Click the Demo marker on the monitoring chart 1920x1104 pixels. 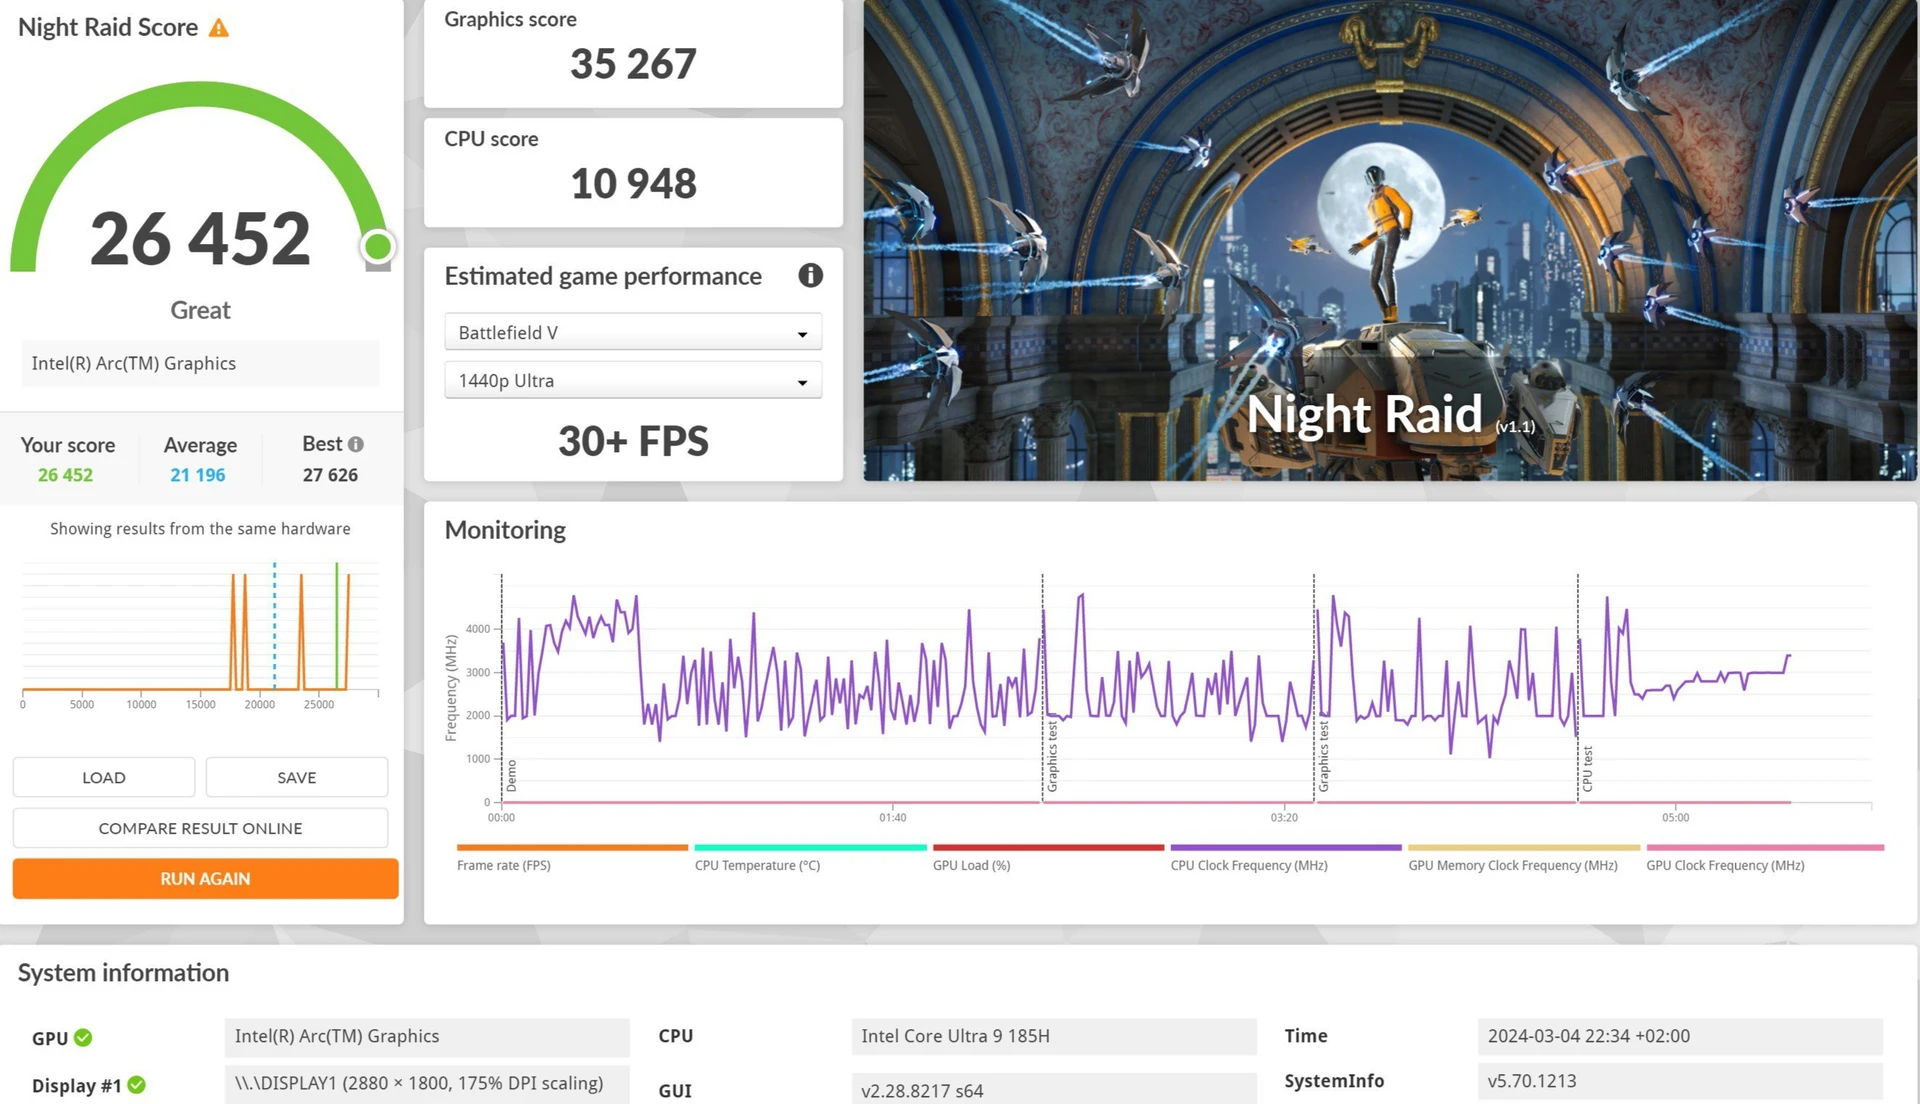tap(511, 775)
